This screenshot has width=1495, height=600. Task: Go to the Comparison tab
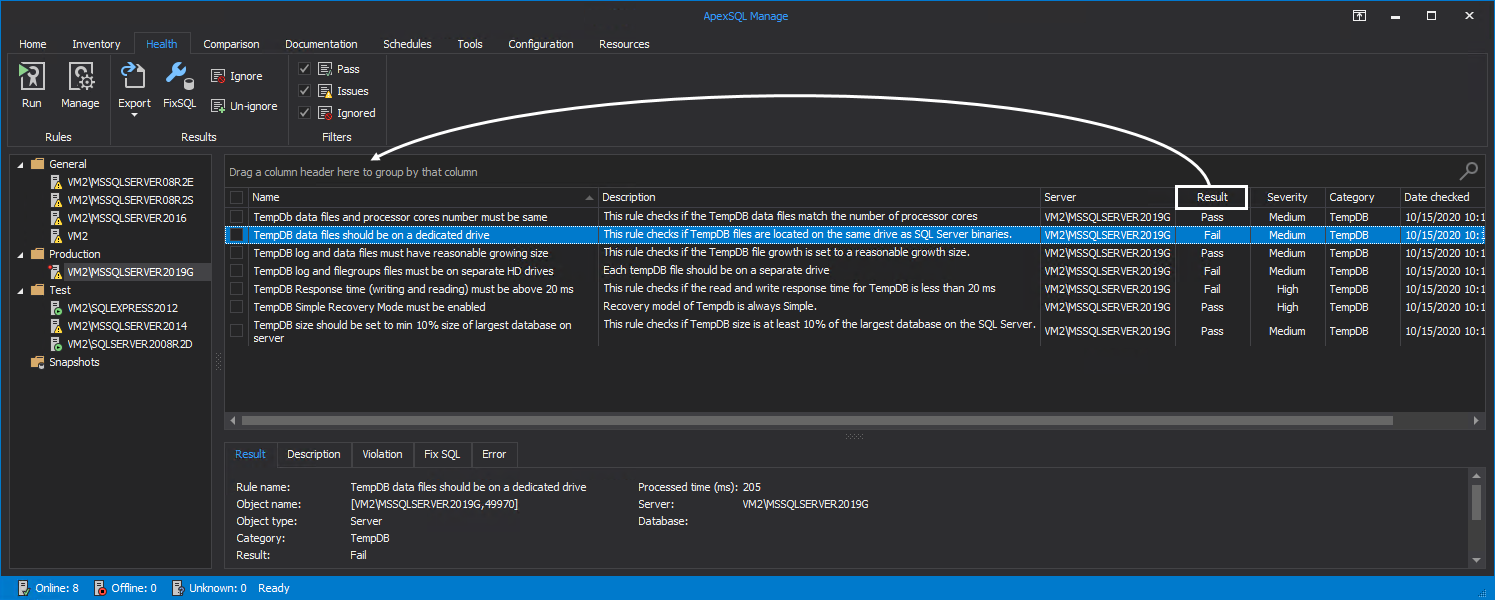[231, 44]
